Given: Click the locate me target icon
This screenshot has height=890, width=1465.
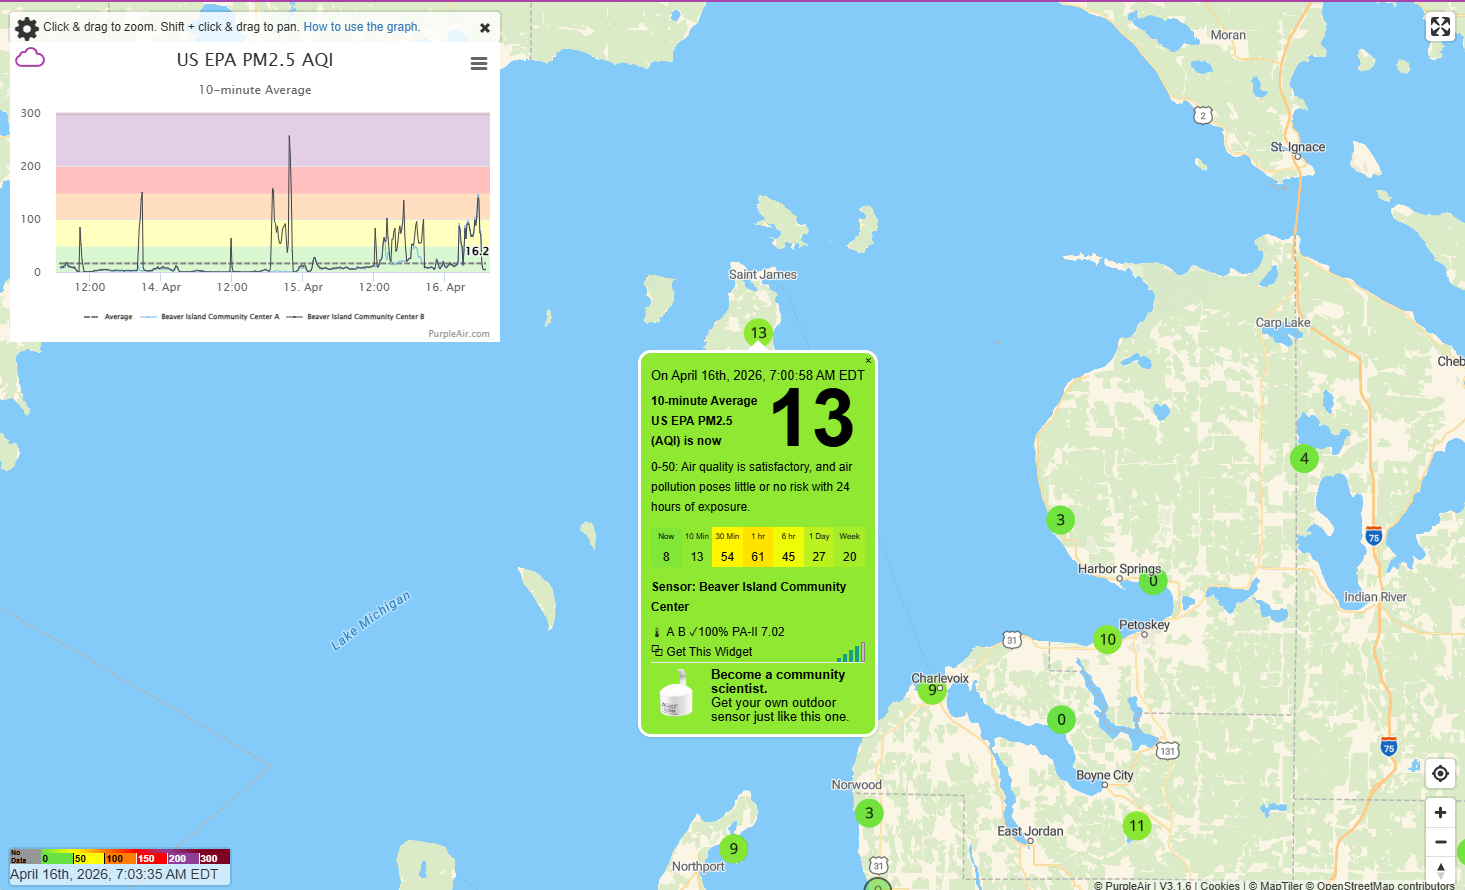Looking at the screenshot, I should tap(1440, 773).
